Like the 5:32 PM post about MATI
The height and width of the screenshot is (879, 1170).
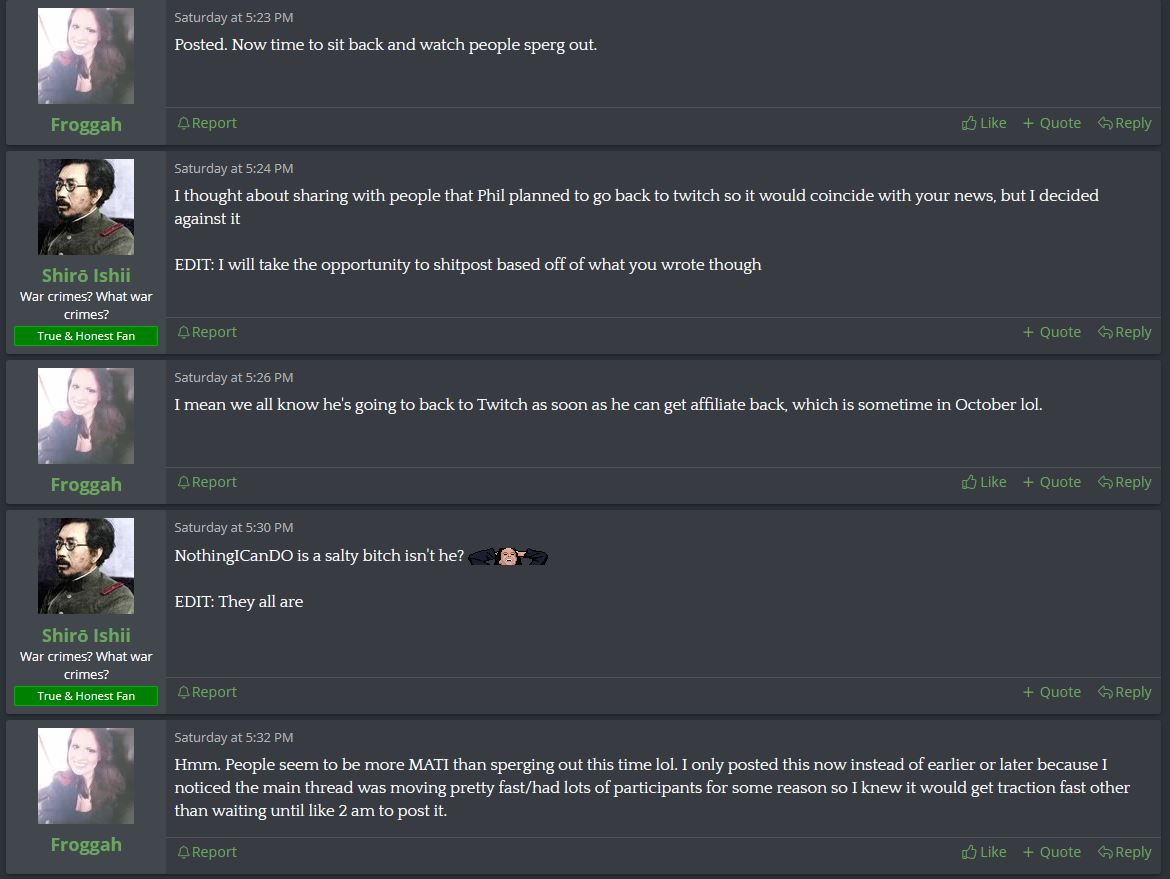click(x=983, y=852)
